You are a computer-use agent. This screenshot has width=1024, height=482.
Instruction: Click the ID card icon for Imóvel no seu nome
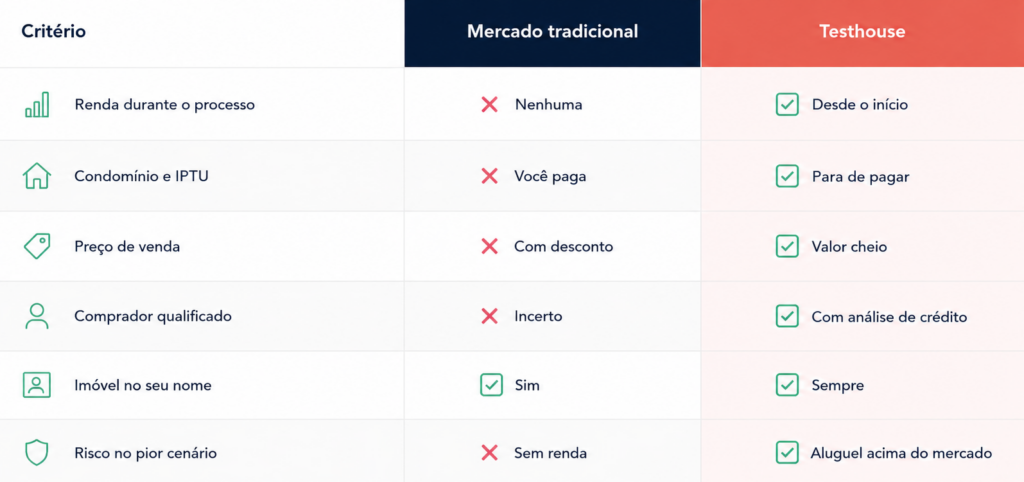tap(37, 385)
